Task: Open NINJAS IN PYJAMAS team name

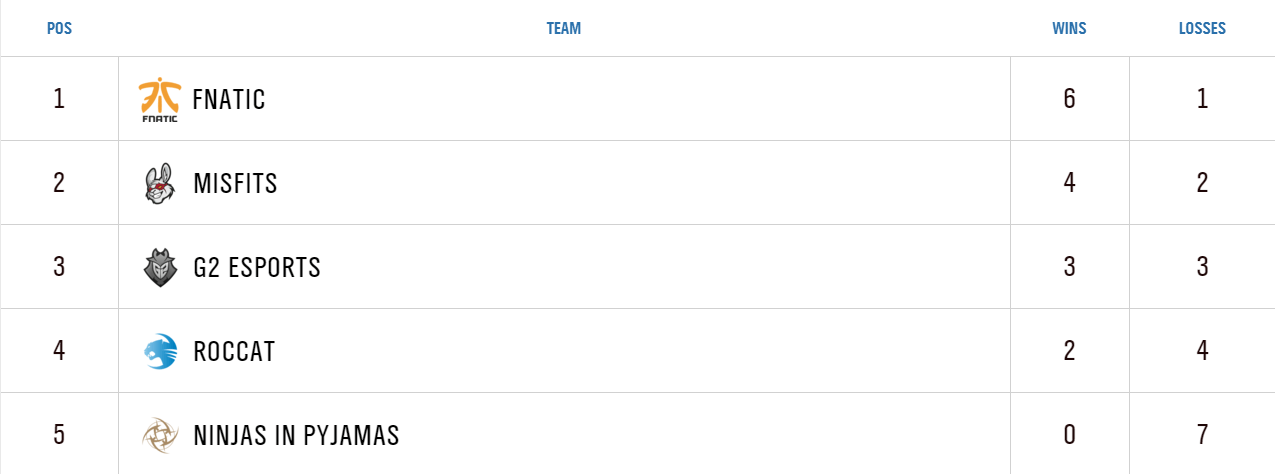Action: point(295,436)
